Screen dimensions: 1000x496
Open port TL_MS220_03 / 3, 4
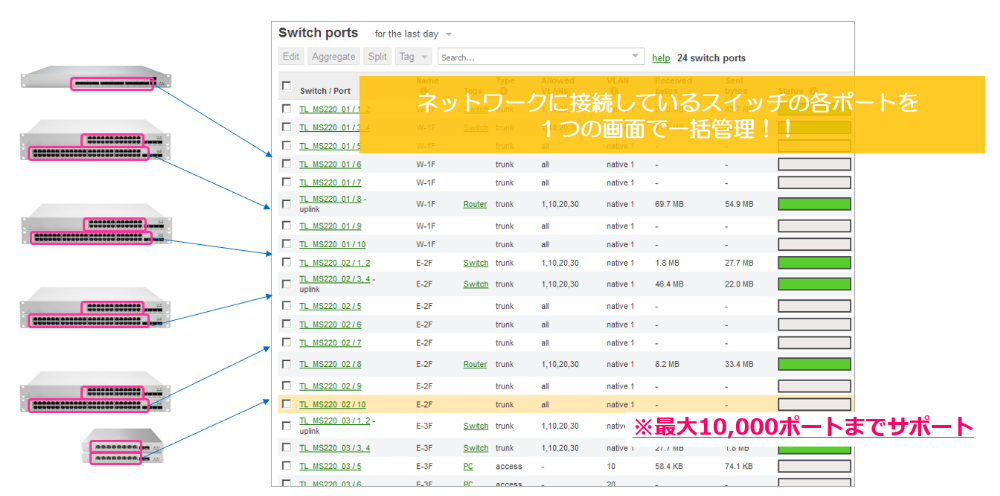click(x=335, y=448)
